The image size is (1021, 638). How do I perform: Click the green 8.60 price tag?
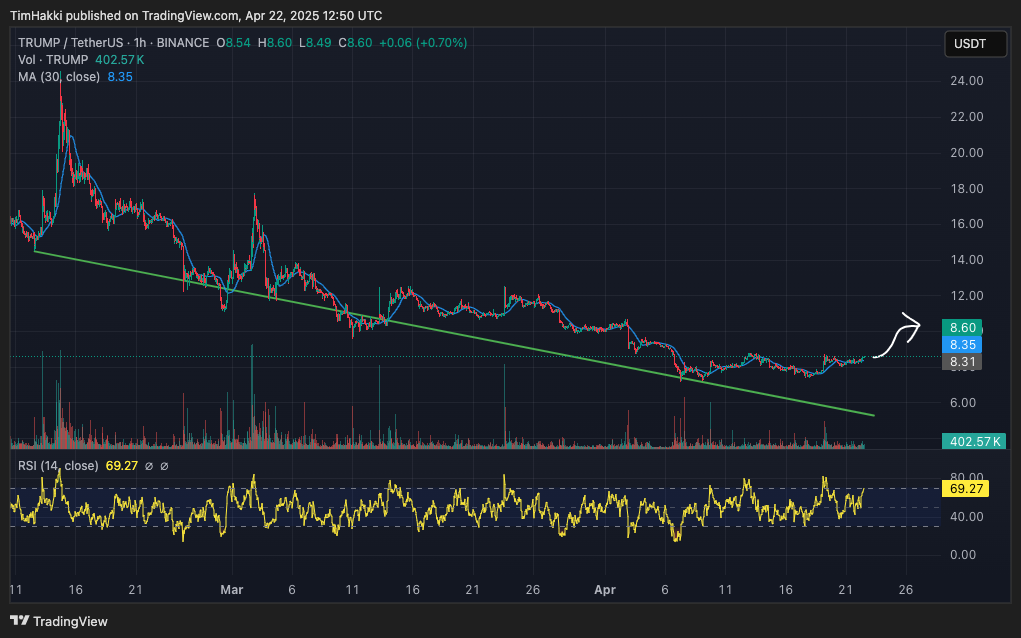tap(962, 327)
